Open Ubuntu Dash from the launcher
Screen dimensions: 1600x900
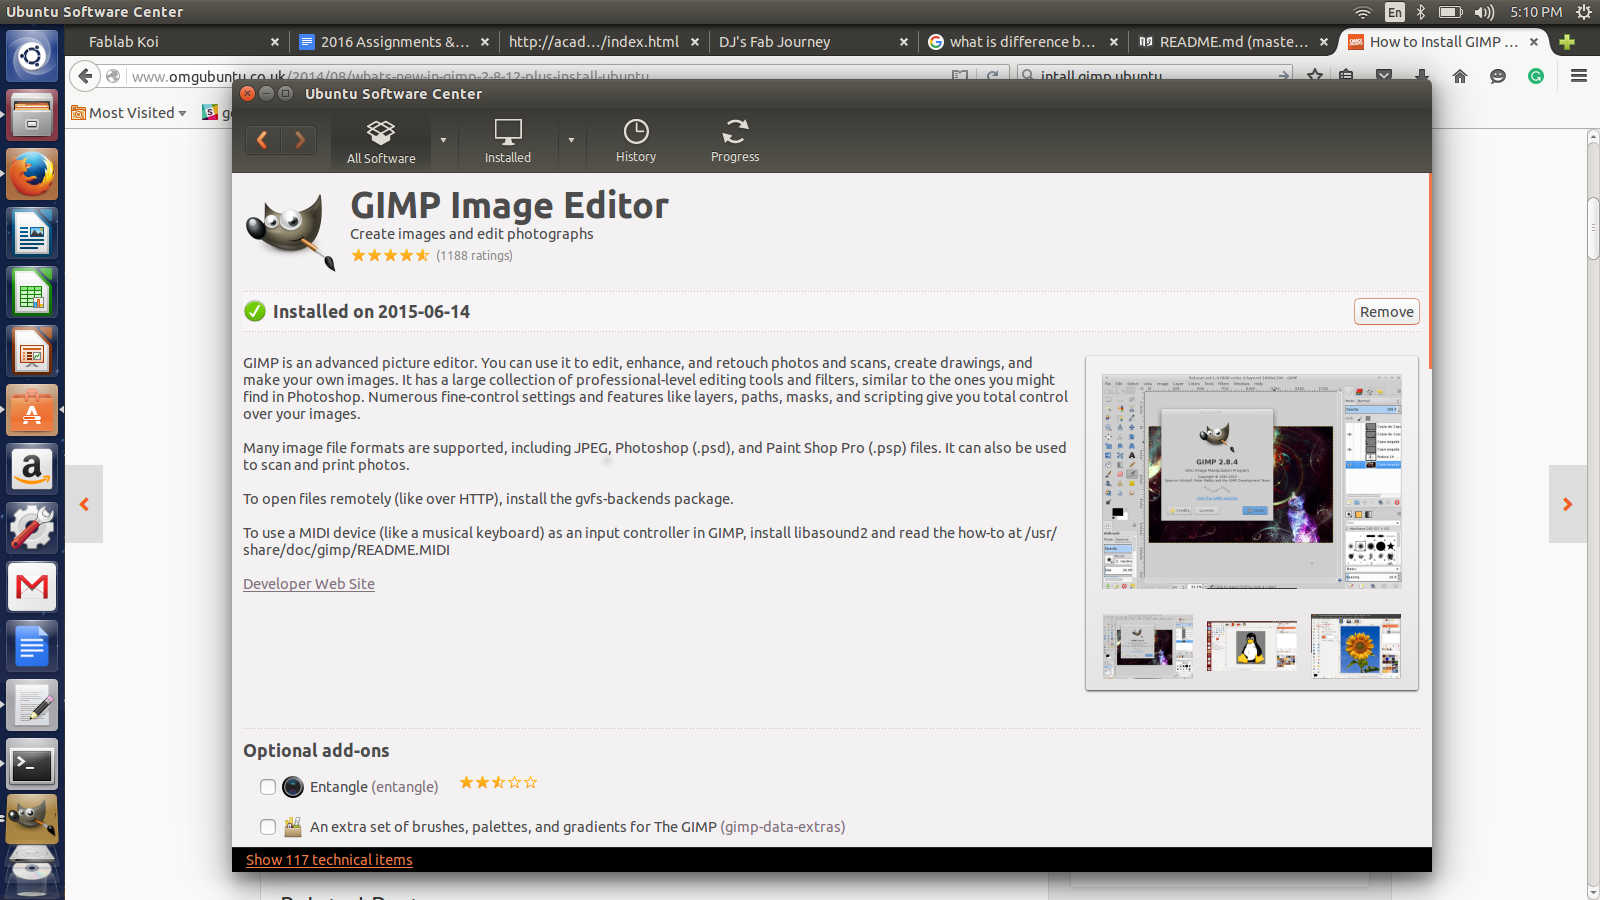click(x=32, y=56)
